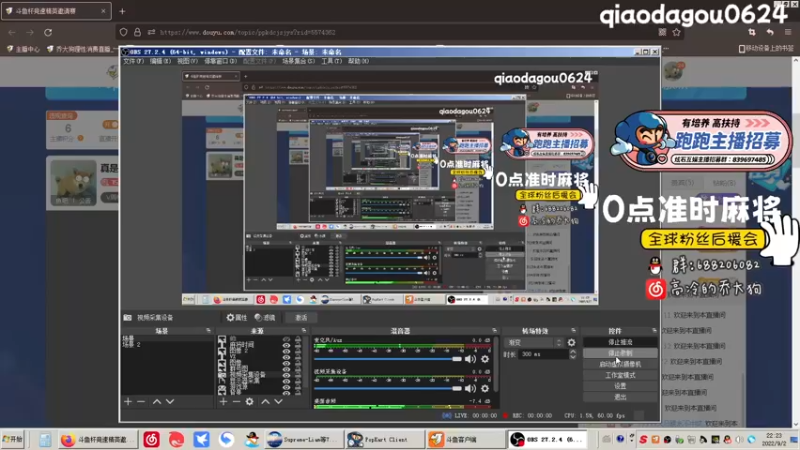
Task: Open Mic/Aux audio settings gear
Action: [x=485, y=359]
